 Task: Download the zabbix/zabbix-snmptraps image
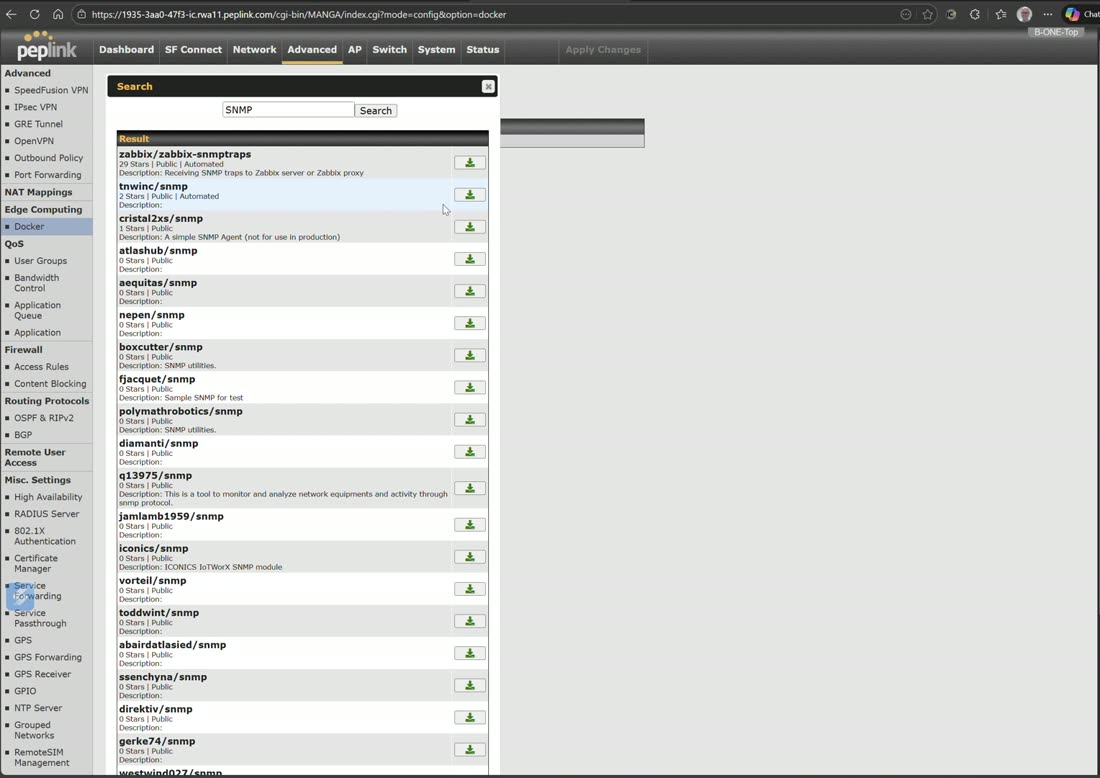click(469, 163)
